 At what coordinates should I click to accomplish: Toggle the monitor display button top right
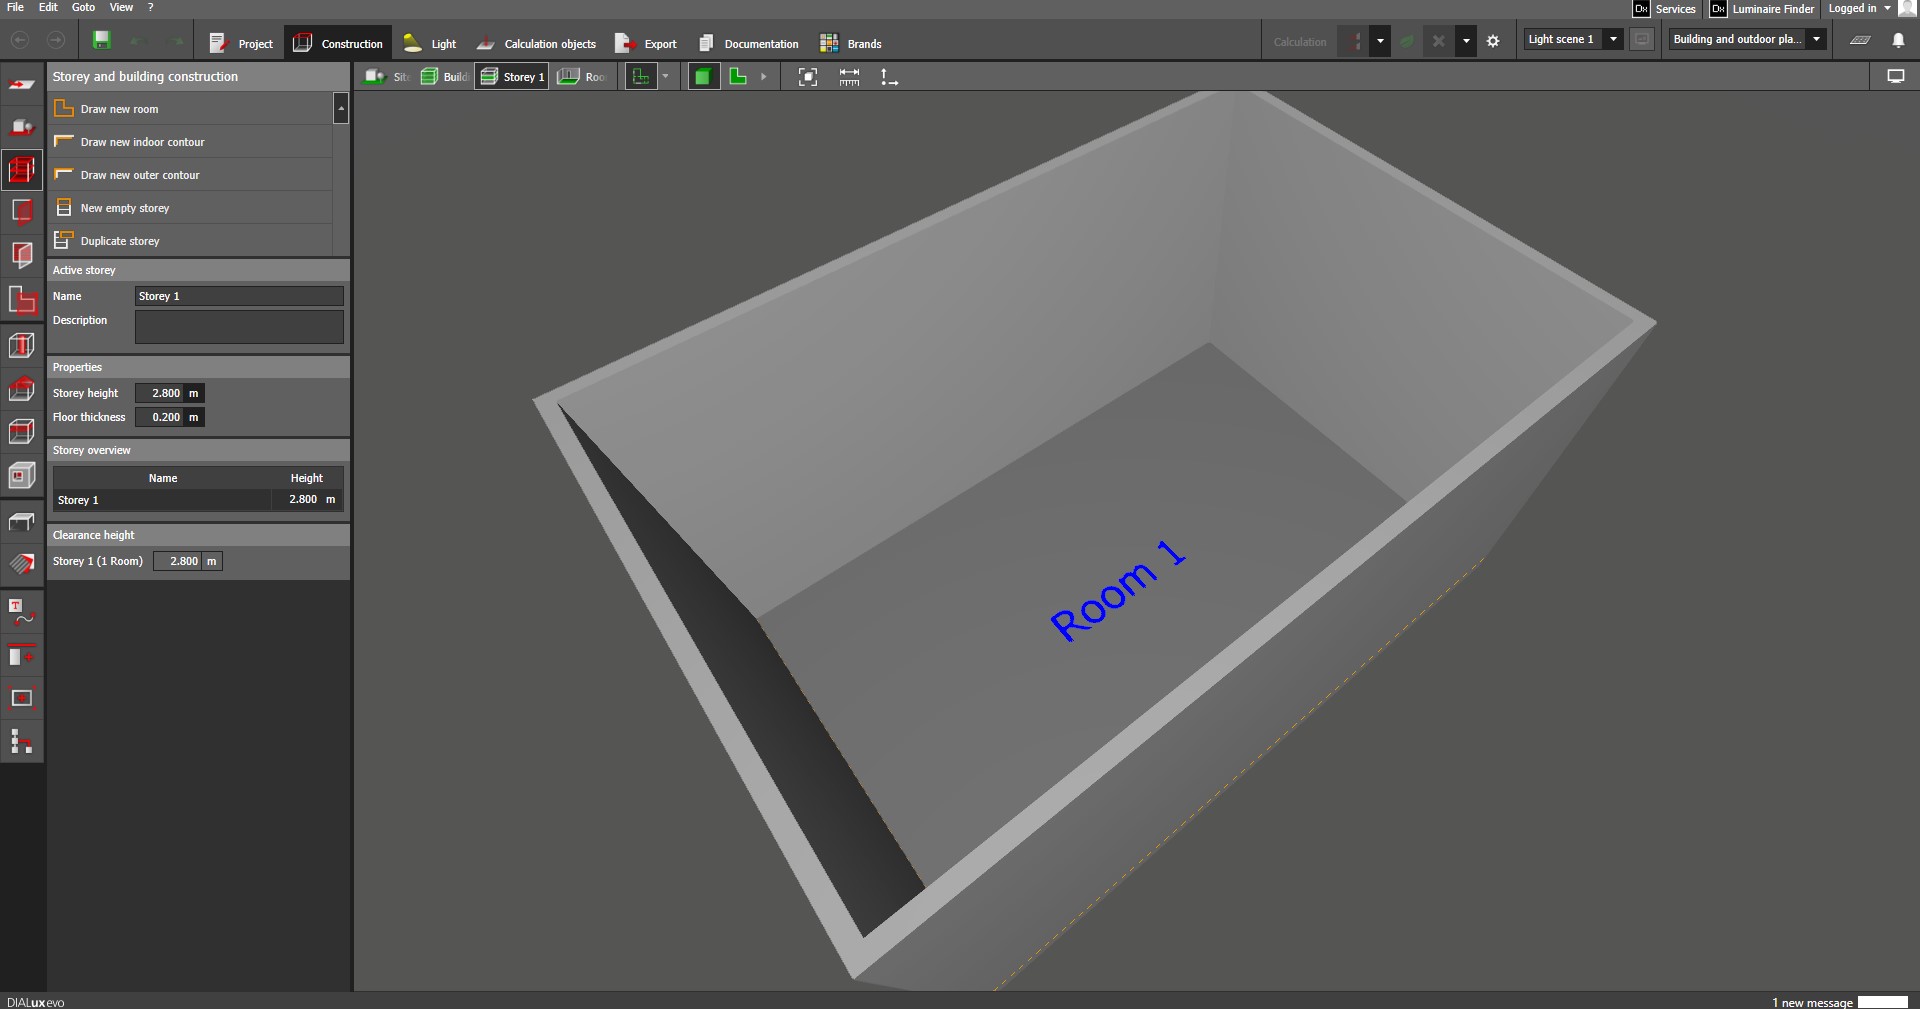click(x=1895, y=77)
